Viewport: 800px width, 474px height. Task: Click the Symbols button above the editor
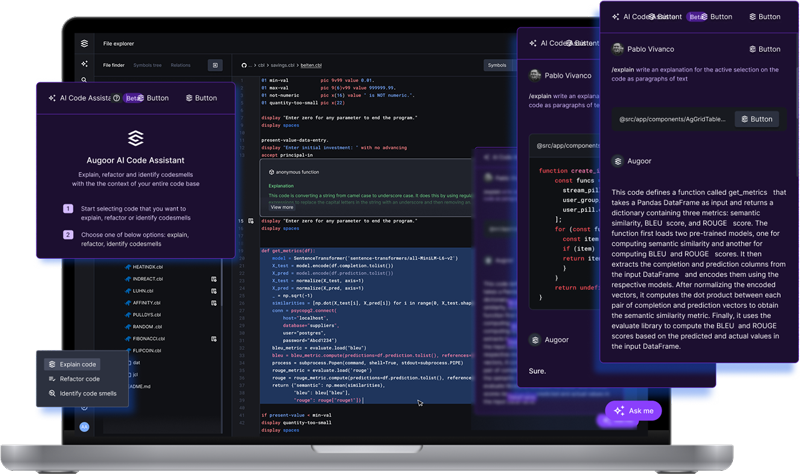tap(497, 65)
